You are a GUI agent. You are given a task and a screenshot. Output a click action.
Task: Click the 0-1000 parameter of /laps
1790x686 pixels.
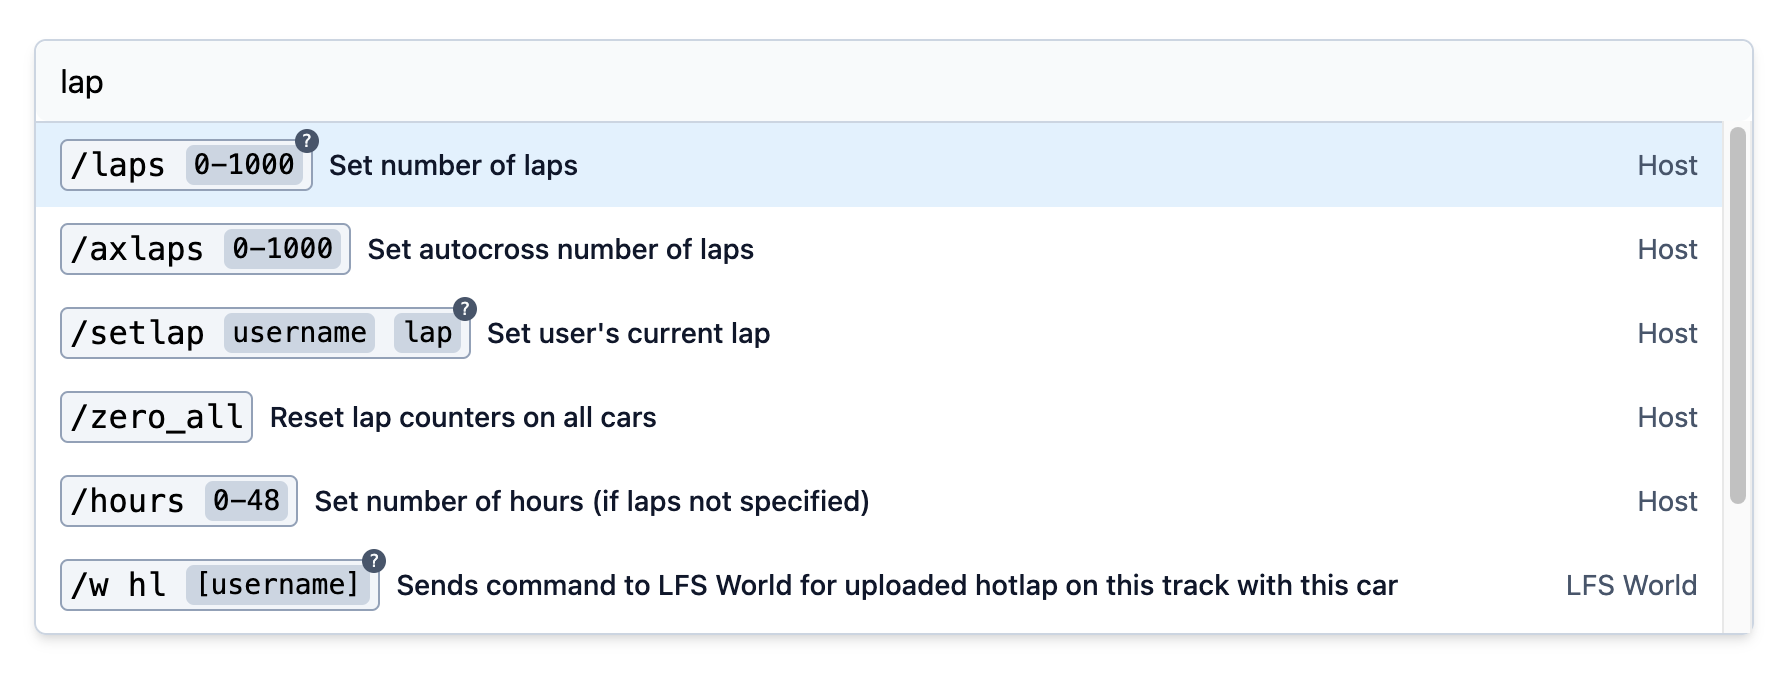(244, 166)
